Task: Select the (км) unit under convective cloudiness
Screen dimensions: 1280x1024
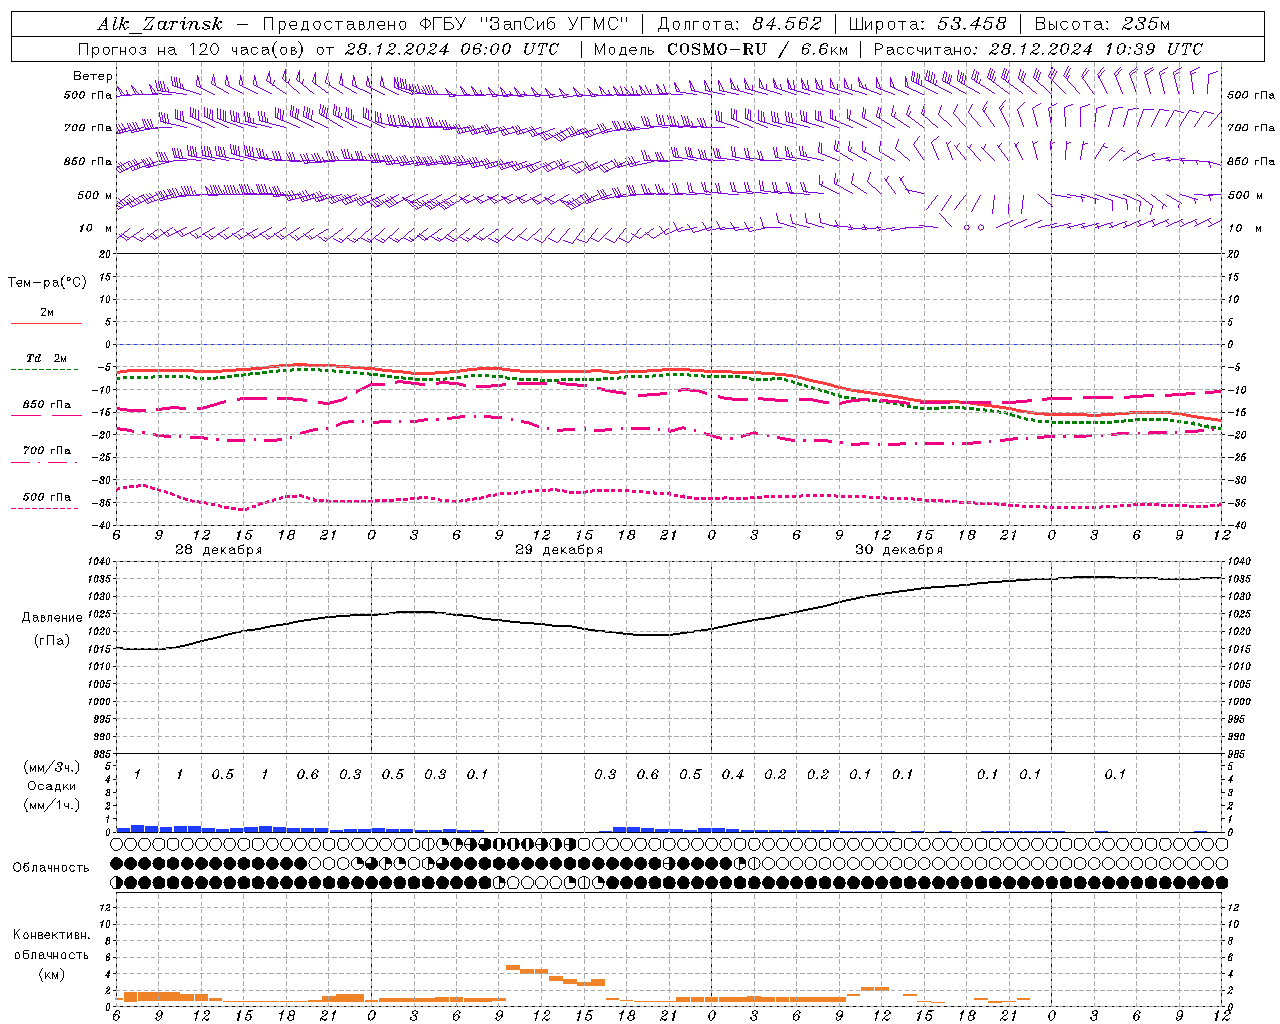Action: tap(51, 975)
